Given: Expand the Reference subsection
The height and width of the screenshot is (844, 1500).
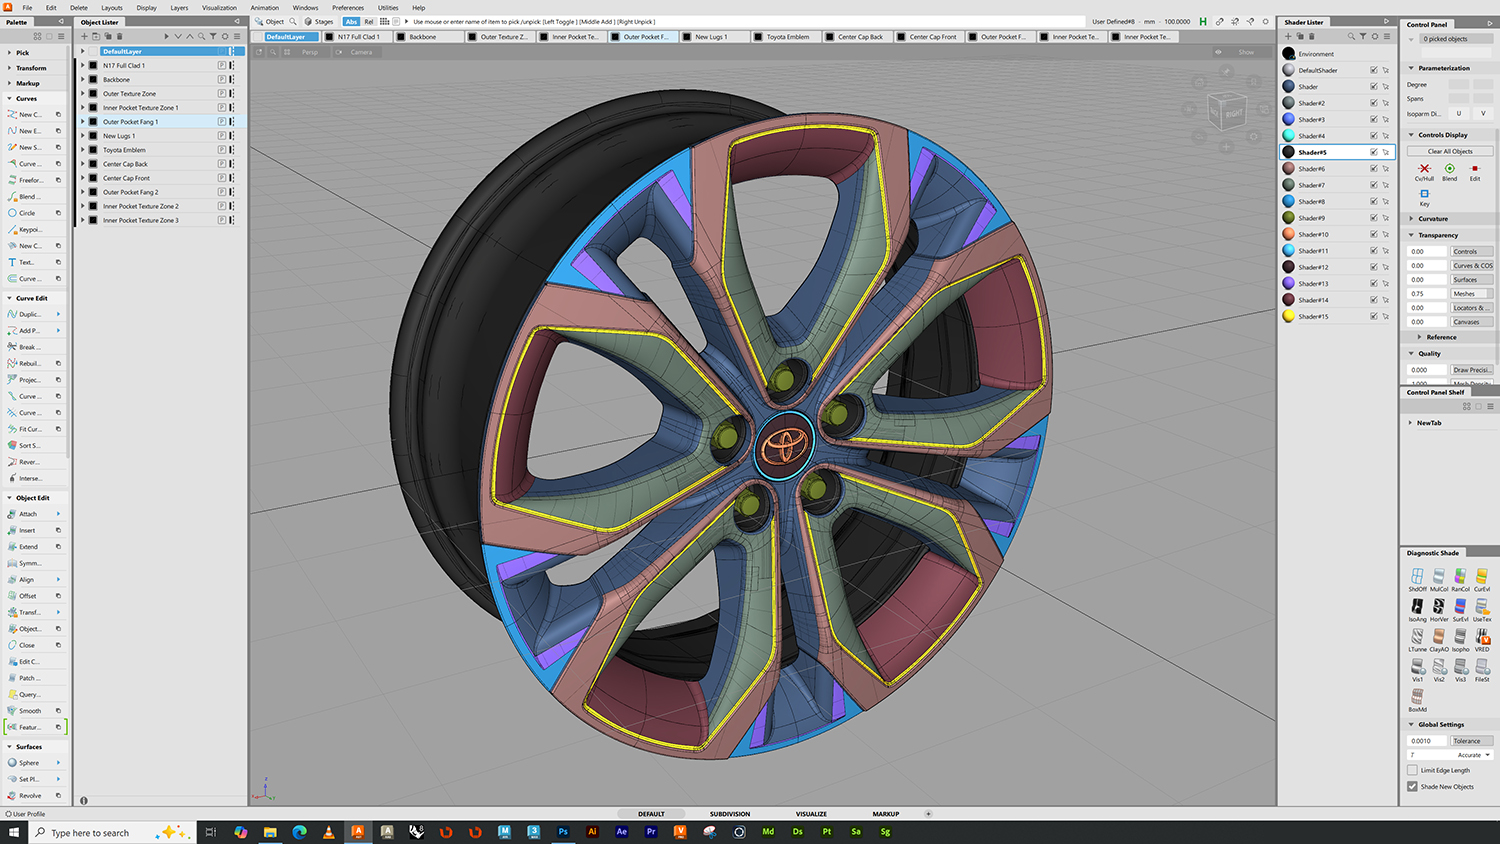Looking at the screenshot, I should pyautogui.click(x=1419, y=337).
